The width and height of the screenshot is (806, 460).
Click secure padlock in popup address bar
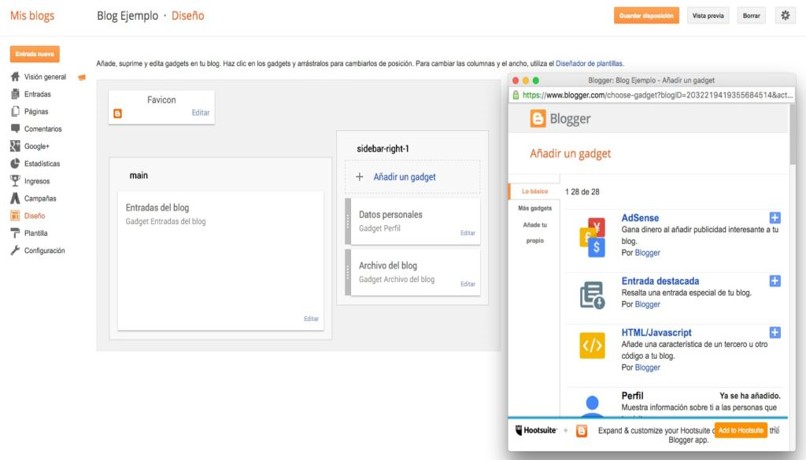pyautogui.click(x=516, y=95)
